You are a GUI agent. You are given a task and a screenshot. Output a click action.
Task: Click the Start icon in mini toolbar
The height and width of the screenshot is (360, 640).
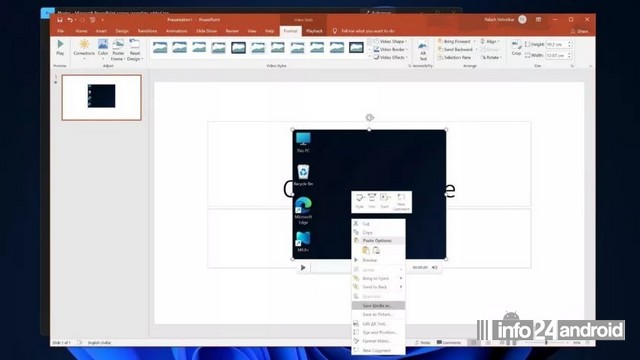coord(384,202)
